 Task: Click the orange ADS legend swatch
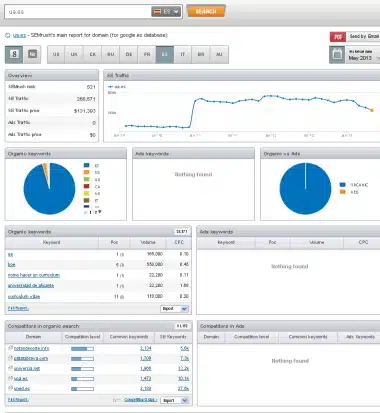342,192
